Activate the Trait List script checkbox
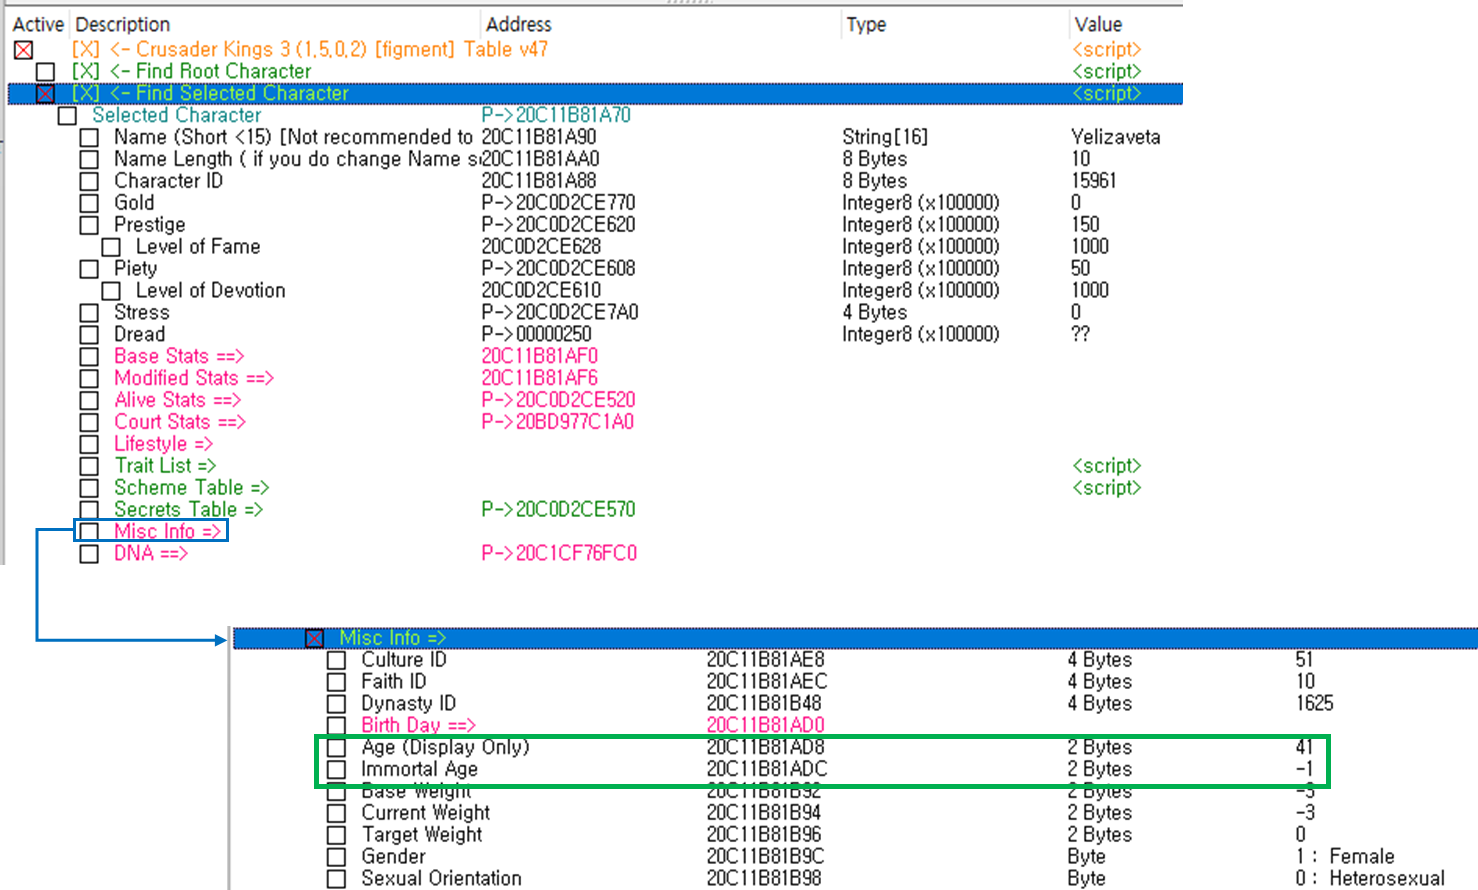The height and width of the screenshot is (890, 1478). tap(89, 468)
